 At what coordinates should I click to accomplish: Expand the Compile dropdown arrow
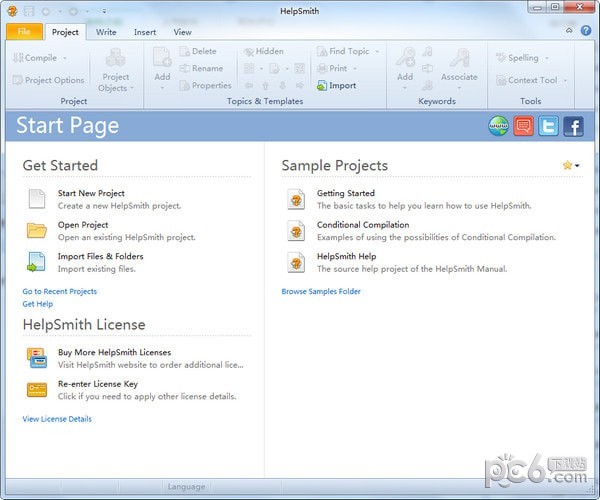coord(65,58)
